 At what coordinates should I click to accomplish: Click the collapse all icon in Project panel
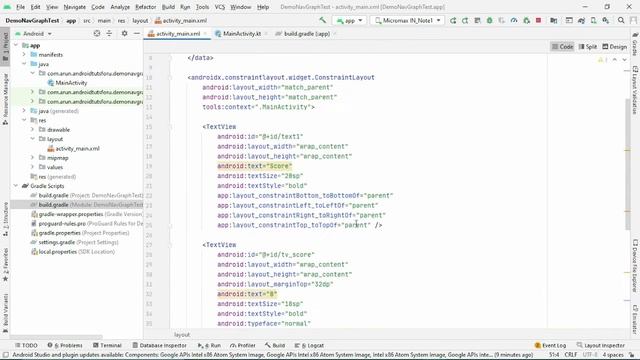point(109,33)
